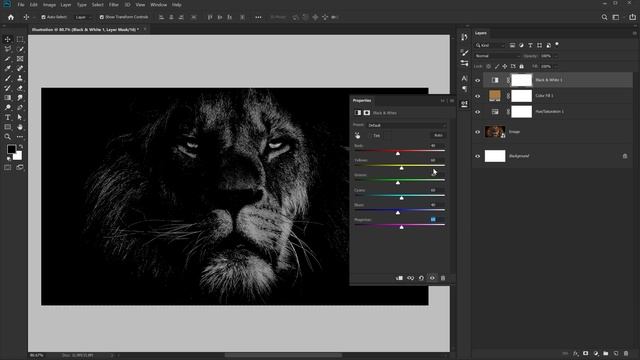640x360 pixels.
Task: Click the Image layer thumbnail
Action: click(495, 132)
